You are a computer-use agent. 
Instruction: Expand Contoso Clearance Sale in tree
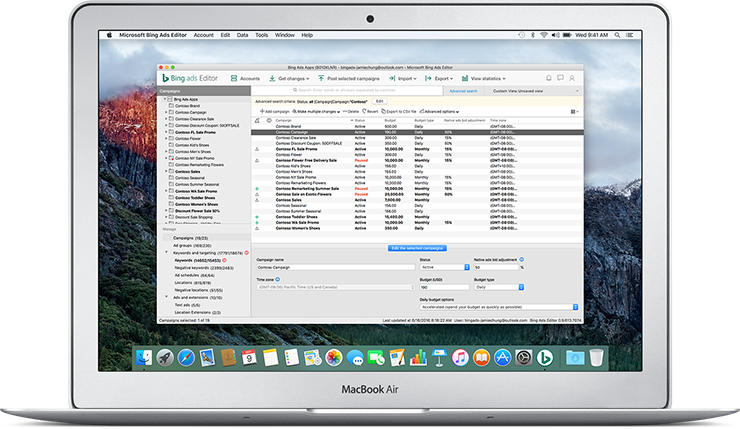pyautogui.click(x=167, y=119)
